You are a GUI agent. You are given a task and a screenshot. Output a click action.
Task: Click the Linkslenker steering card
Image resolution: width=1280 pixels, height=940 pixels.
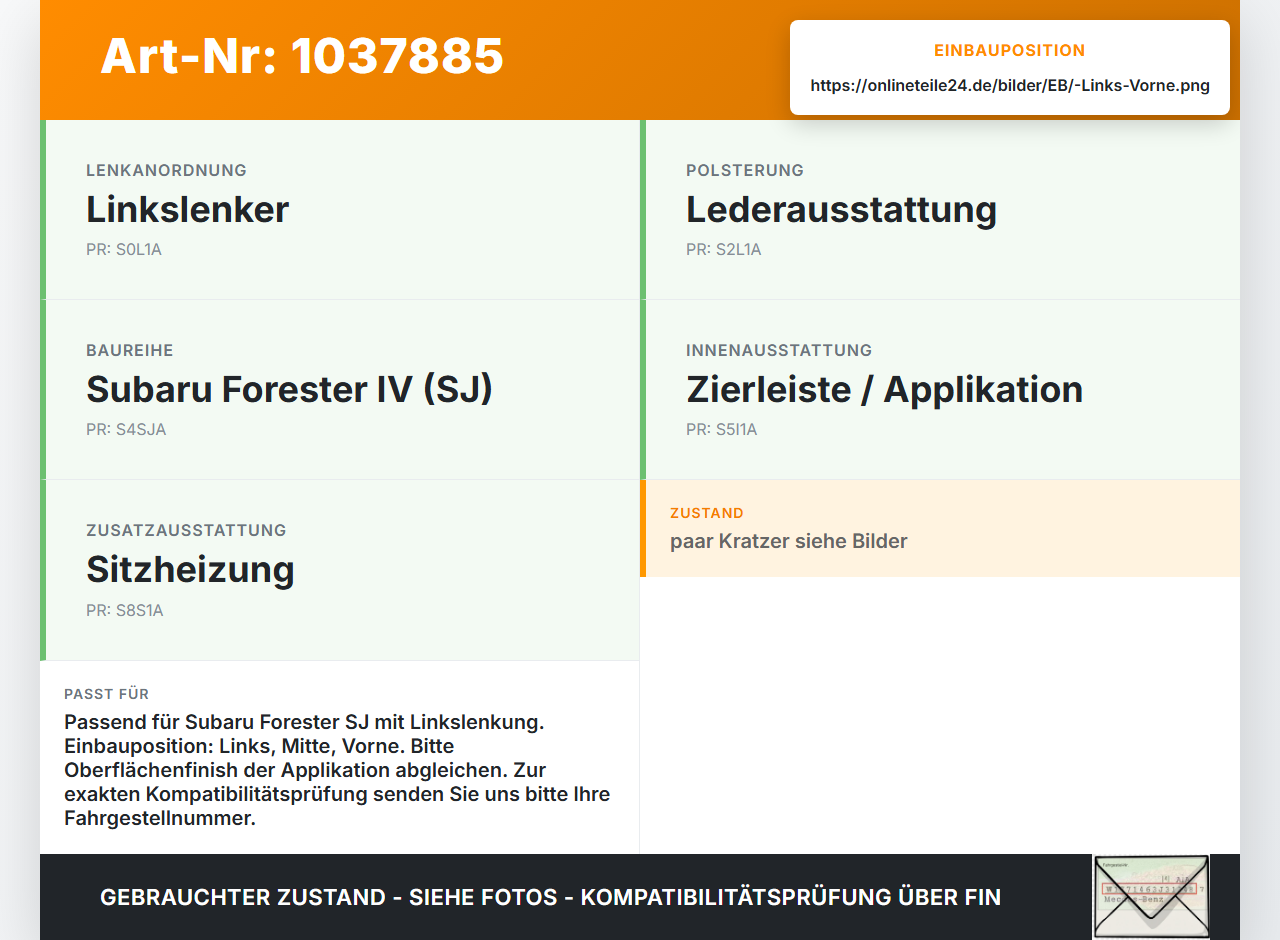tap(340, 210)
